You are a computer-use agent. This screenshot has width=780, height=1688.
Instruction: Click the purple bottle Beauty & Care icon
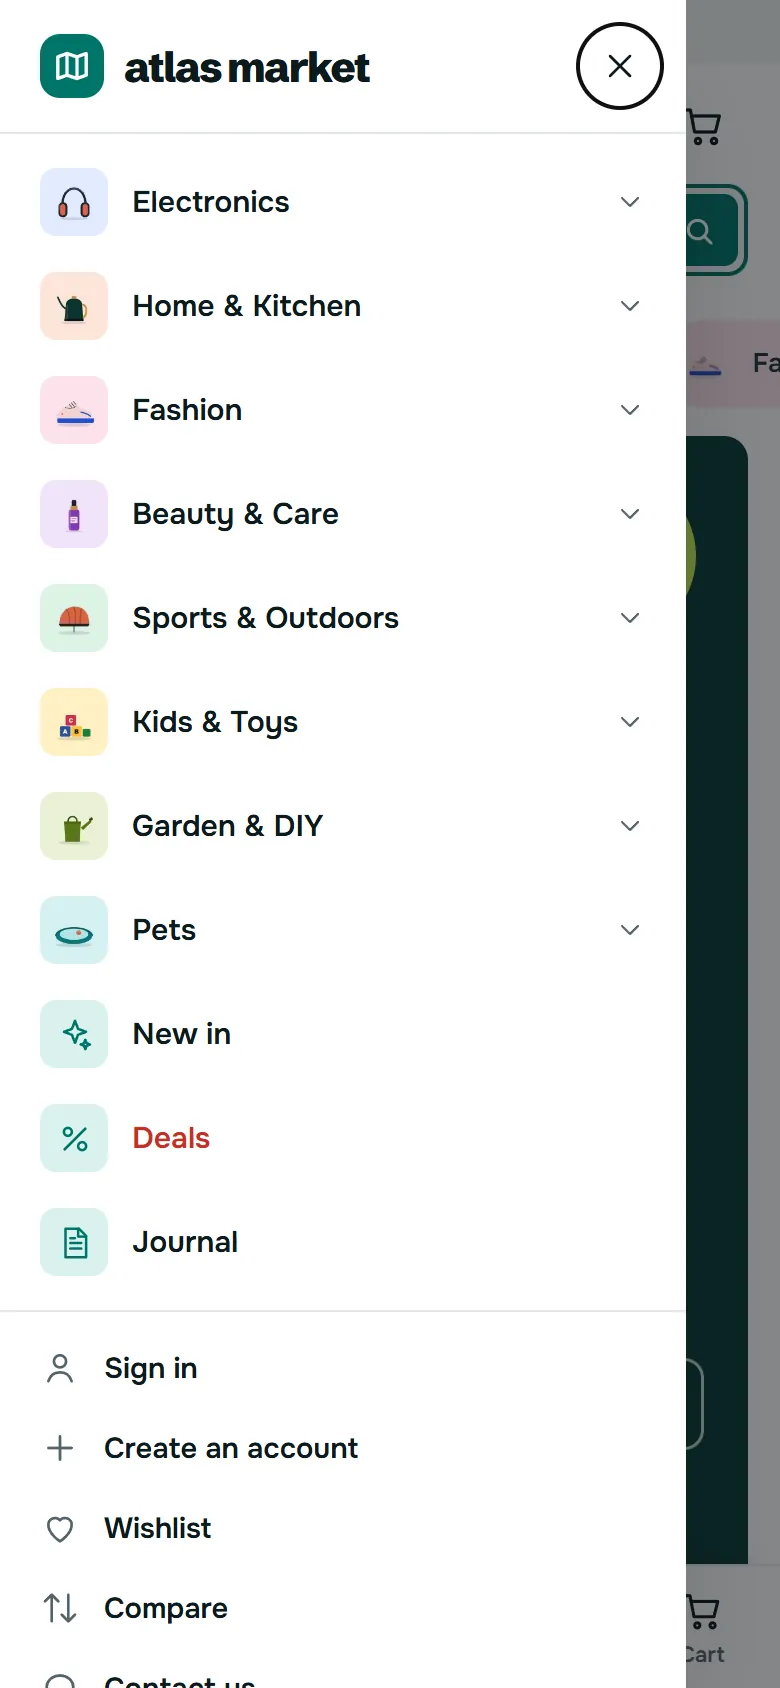[x=74, y=514]
